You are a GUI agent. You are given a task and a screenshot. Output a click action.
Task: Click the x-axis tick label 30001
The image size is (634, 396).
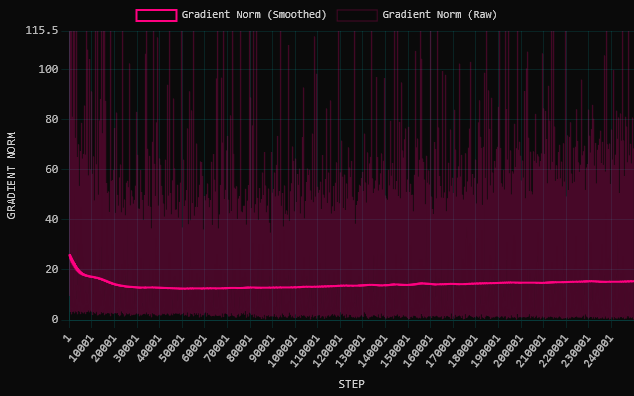click(126, 348)
